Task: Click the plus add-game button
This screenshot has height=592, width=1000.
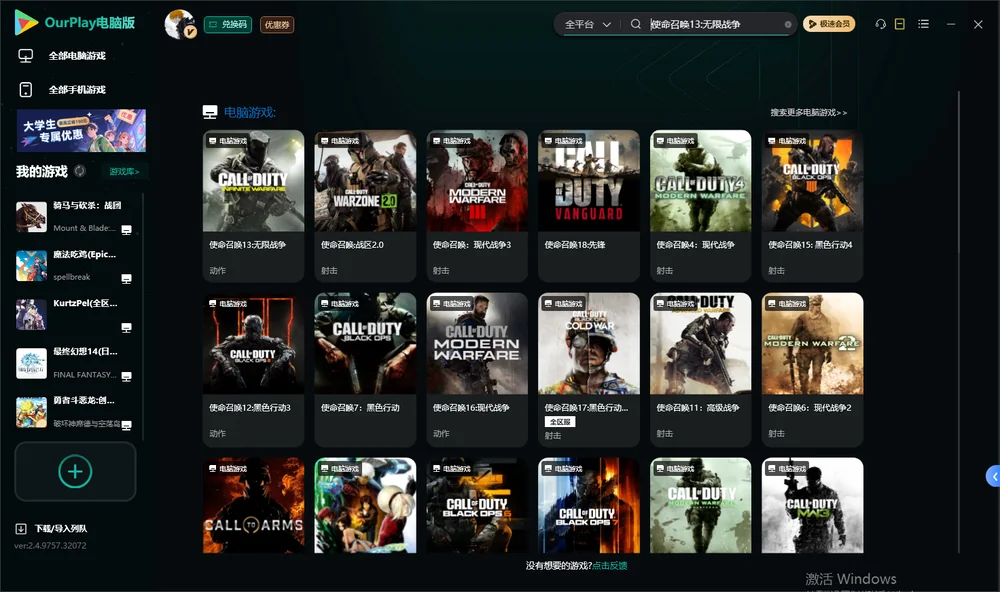Action: 75,471
